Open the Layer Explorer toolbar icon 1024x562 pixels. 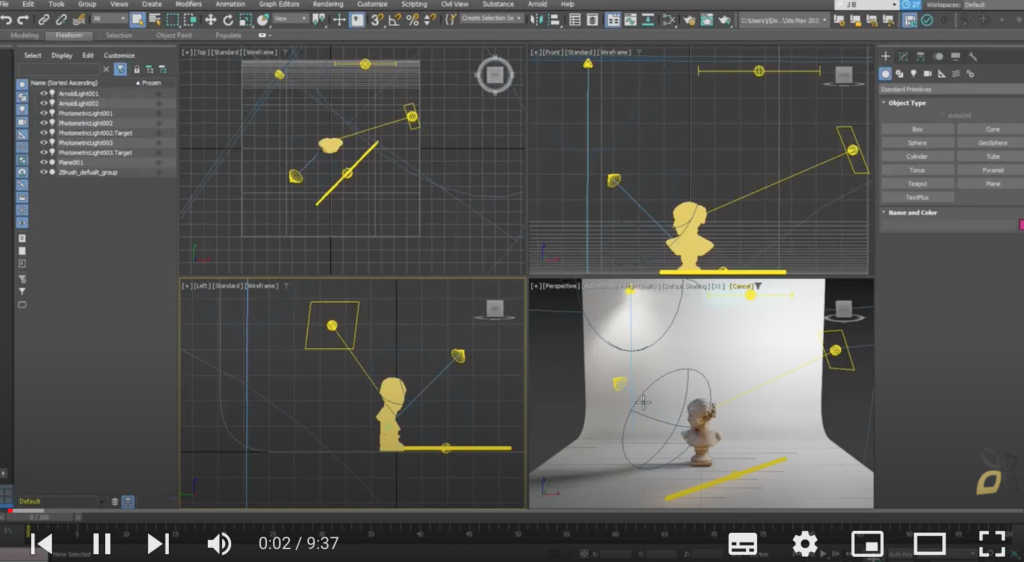[592, 20]
